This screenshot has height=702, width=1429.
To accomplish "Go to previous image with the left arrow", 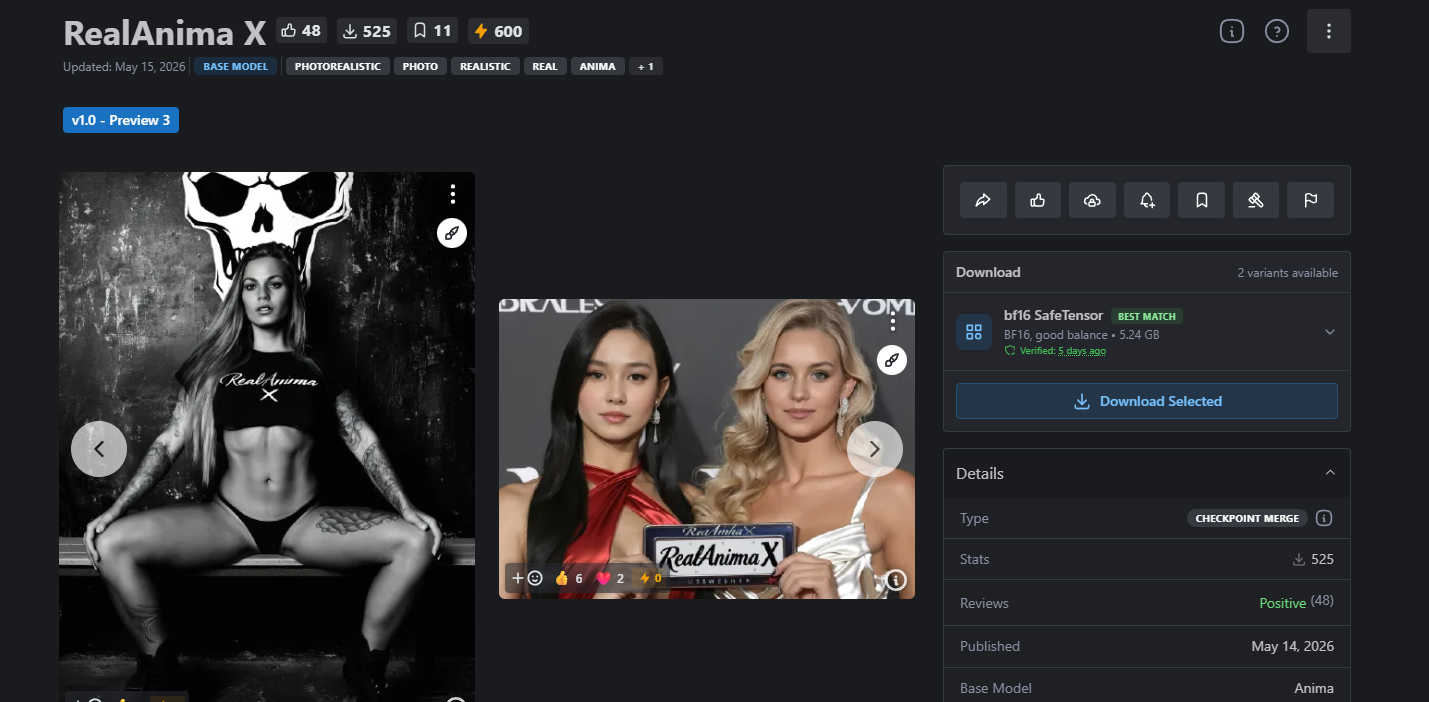I will point(99,449).
